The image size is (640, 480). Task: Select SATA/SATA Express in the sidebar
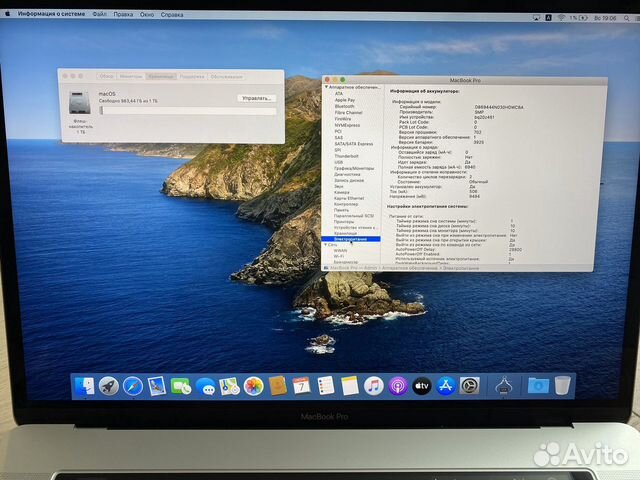tap(354, 144)
